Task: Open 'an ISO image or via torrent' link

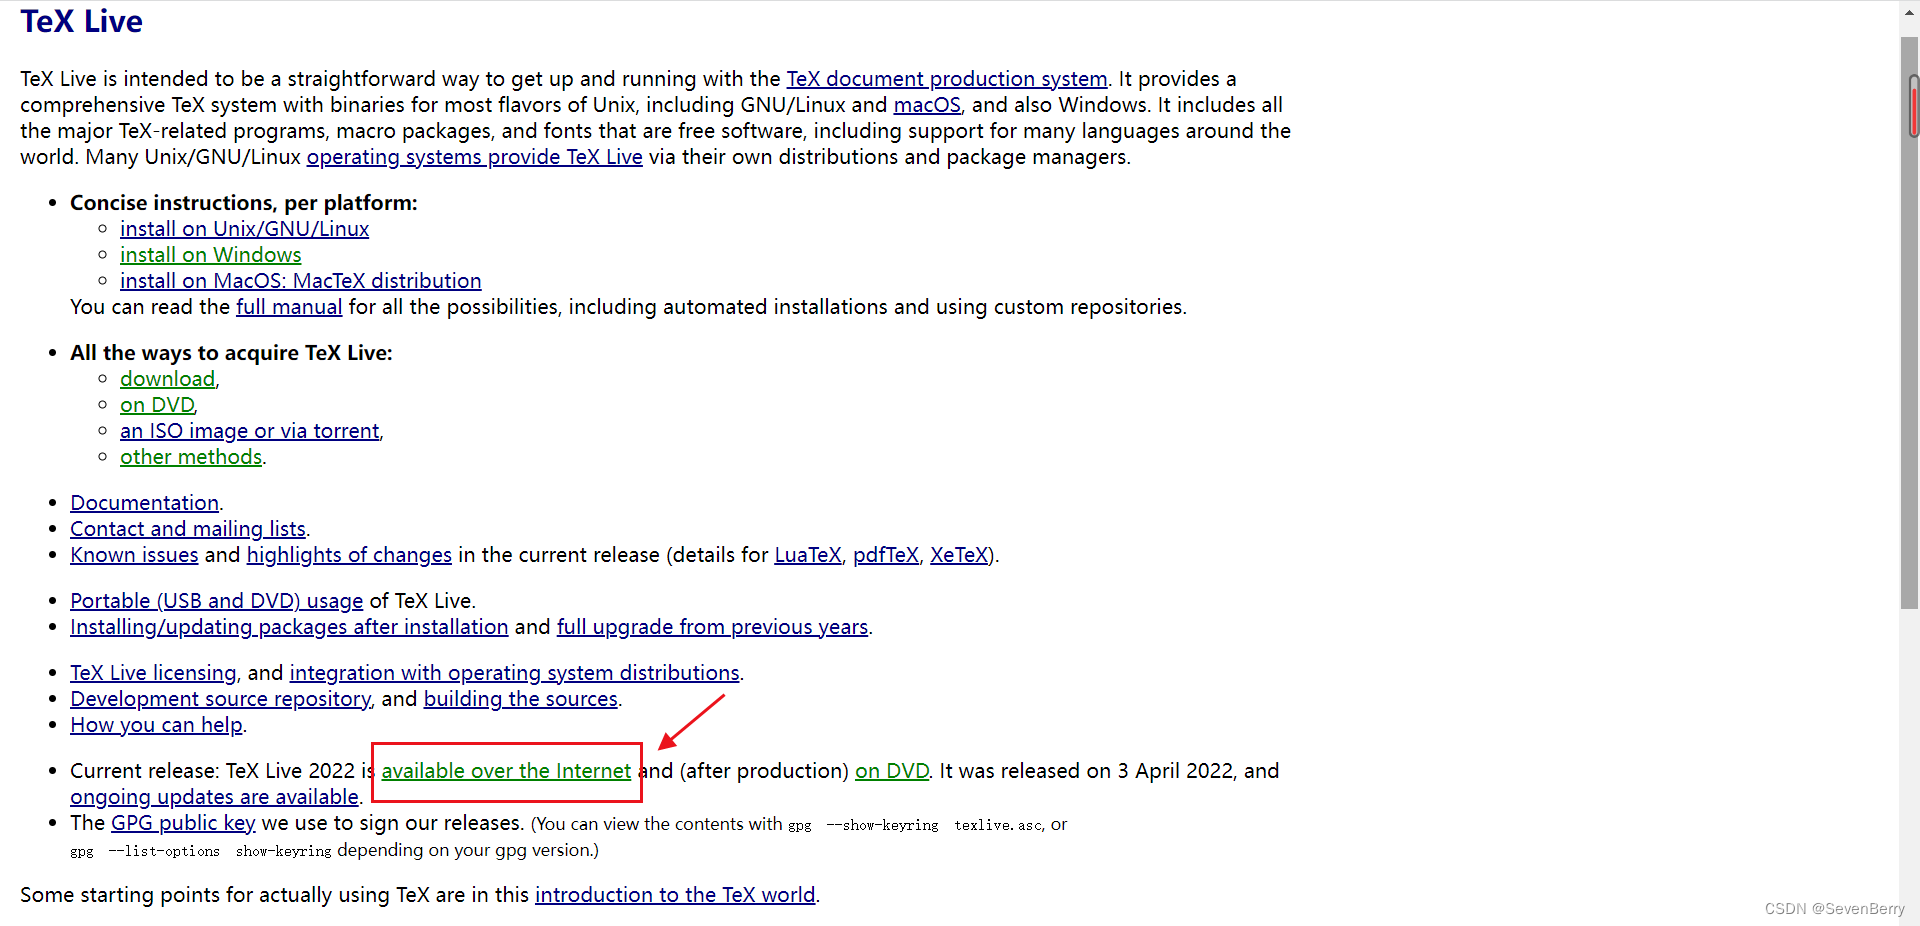Action: (x=249, y=431)
